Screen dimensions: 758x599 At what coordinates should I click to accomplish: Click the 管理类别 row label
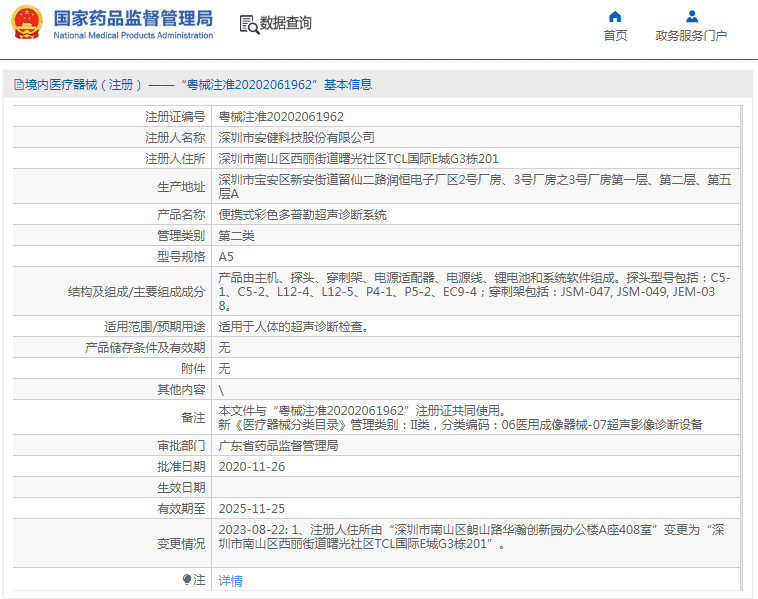[x=181, y=236]
